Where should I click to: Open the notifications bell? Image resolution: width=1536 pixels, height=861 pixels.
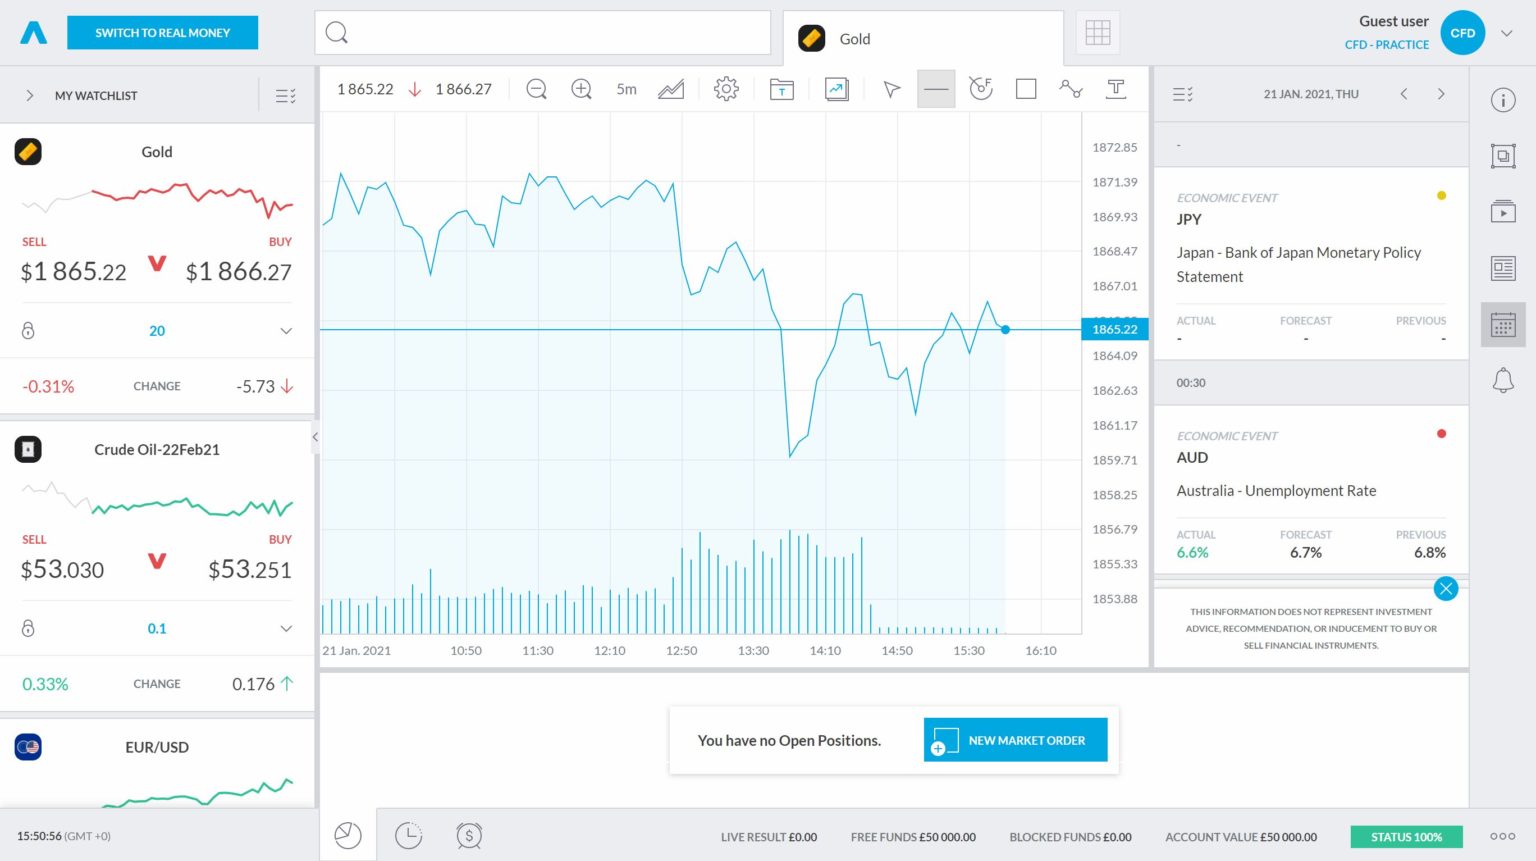click(x=1502, y=380)
